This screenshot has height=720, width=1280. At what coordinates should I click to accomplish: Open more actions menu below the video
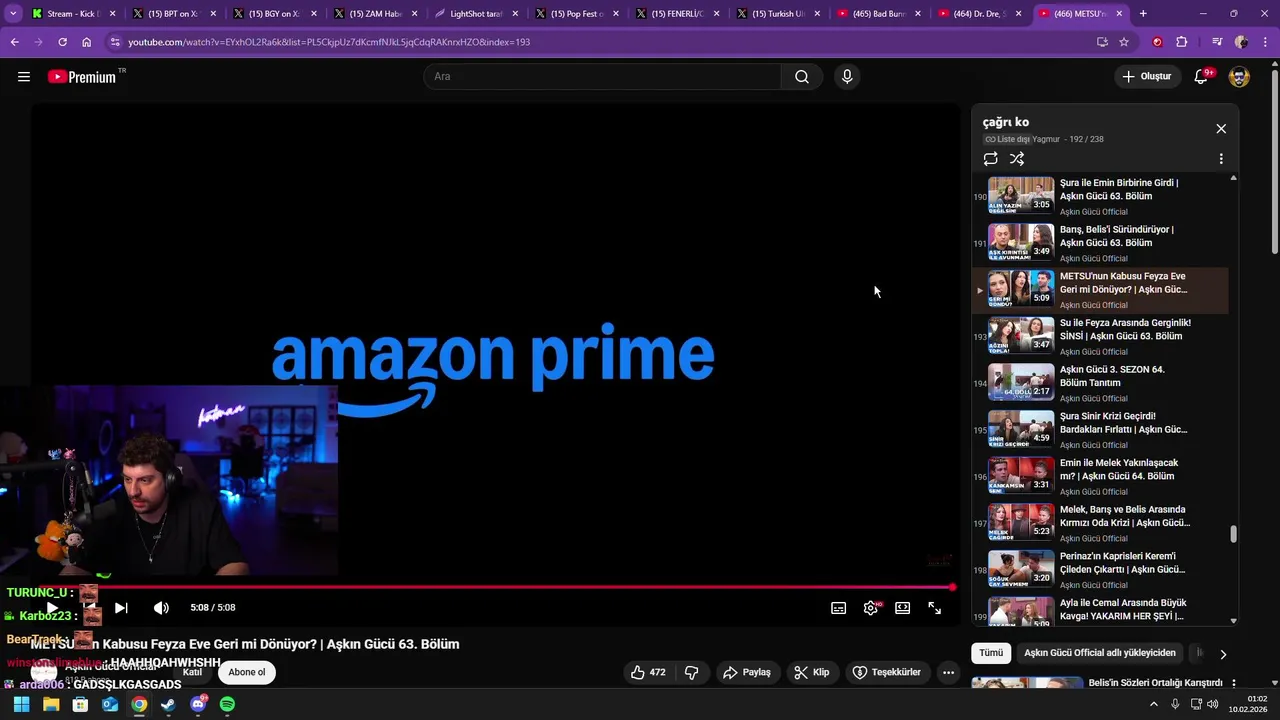948,672
